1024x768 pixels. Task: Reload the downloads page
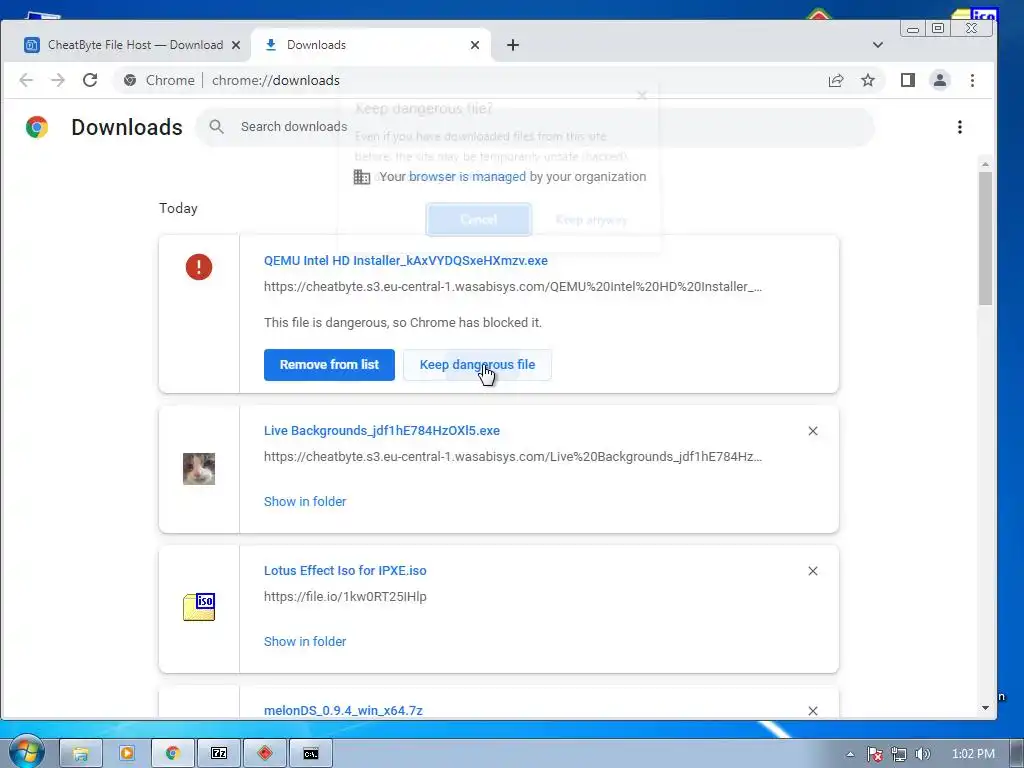point(90,80)
